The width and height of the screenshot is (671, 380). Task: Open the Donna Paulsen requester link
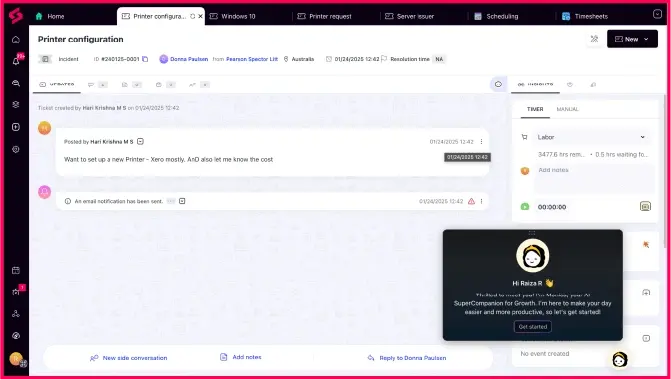[189, 59]
